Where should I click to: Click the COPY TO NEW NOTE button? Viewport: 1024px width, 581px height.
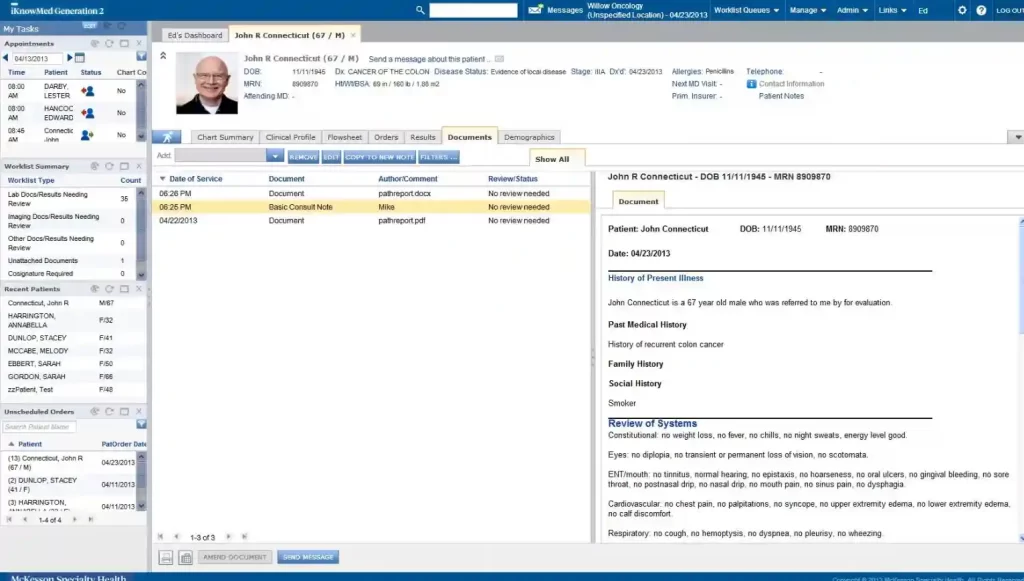[380, 156]
